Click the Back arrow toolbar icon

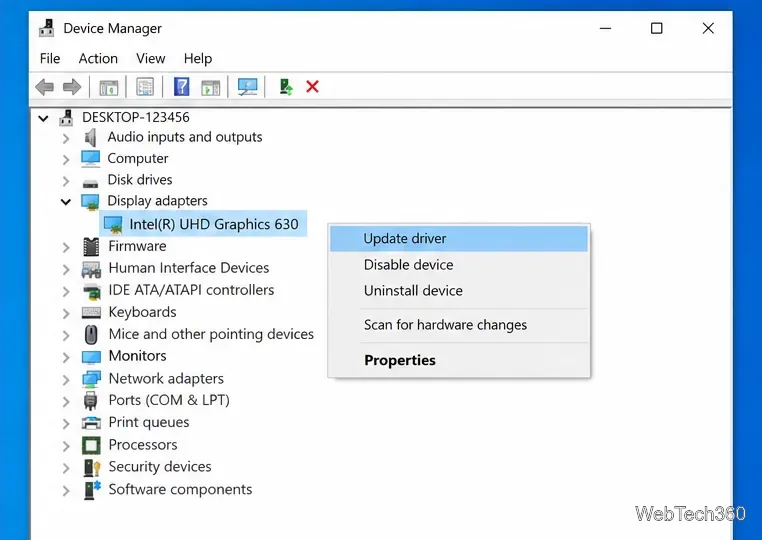tap(45, 87)
